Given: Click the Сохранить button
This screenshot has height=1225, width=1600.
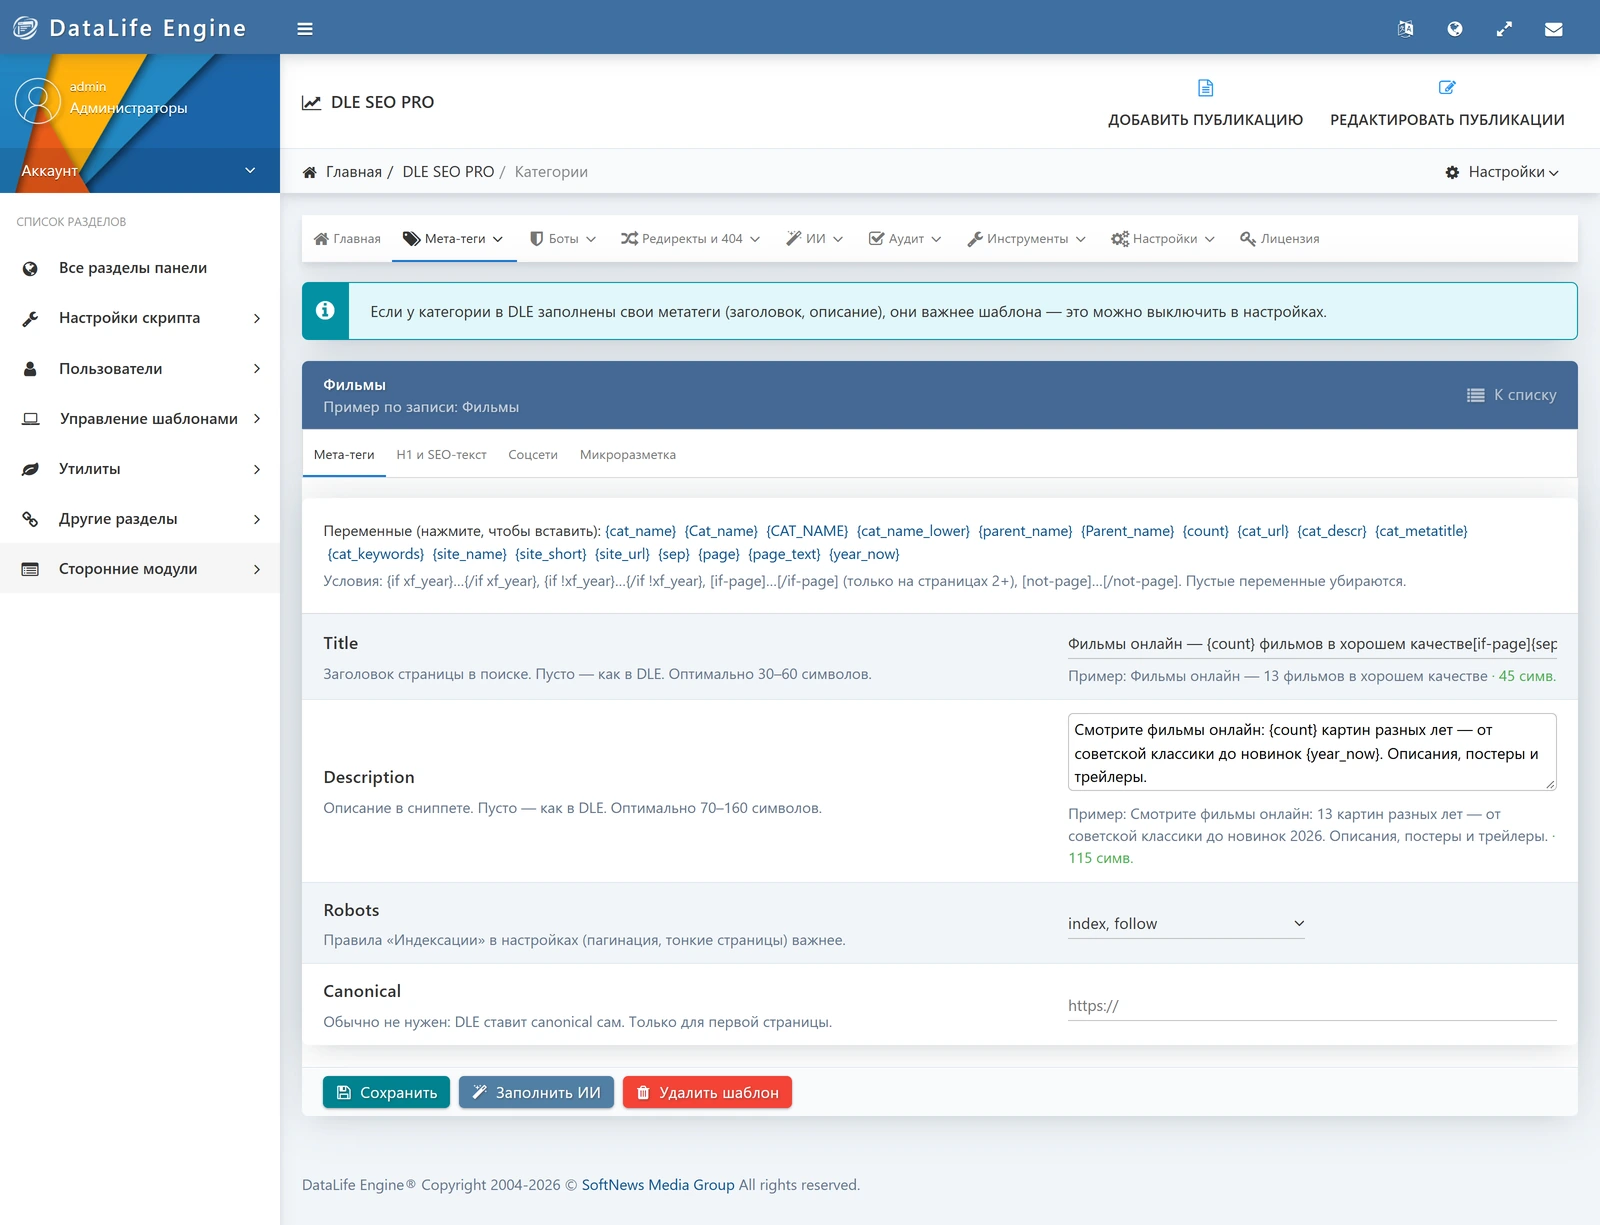Looking at the screenshot, I should [386, 1092].
